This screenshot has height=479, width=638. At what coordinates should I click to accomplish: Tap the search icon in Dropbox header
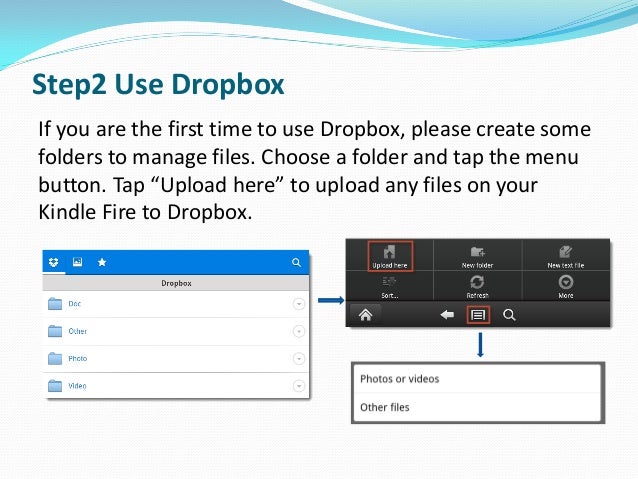[x=297, y=262]
